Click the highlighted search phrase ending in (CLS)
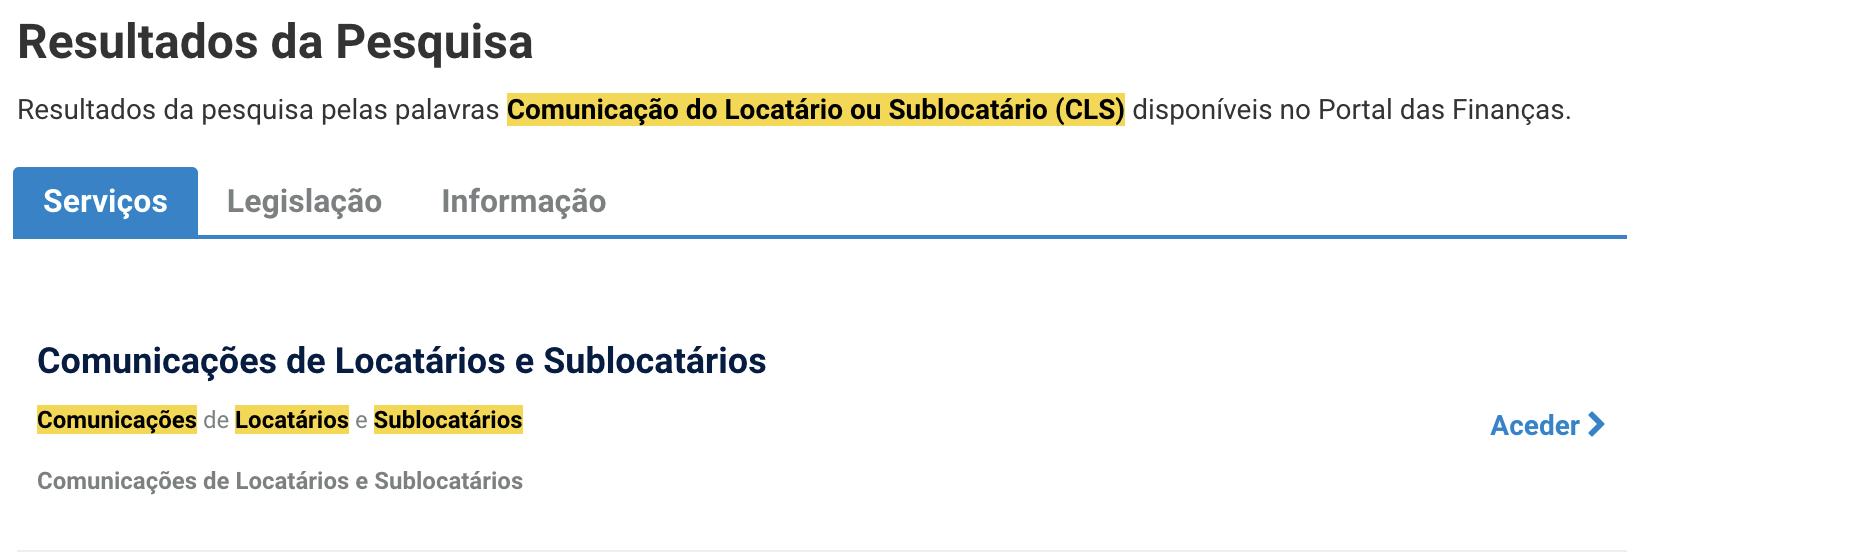 [815, 110]
